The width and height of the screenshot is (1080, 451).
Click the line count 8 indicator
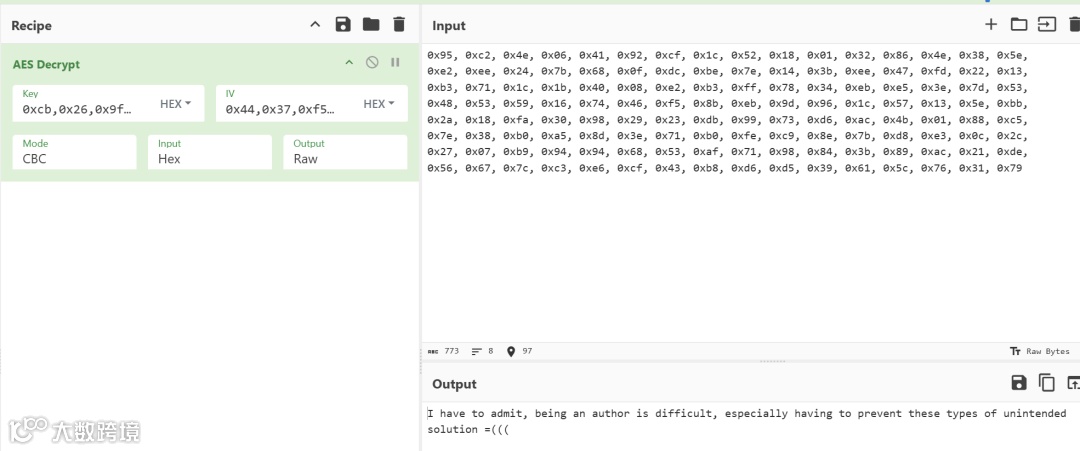(x=482, y=351)
